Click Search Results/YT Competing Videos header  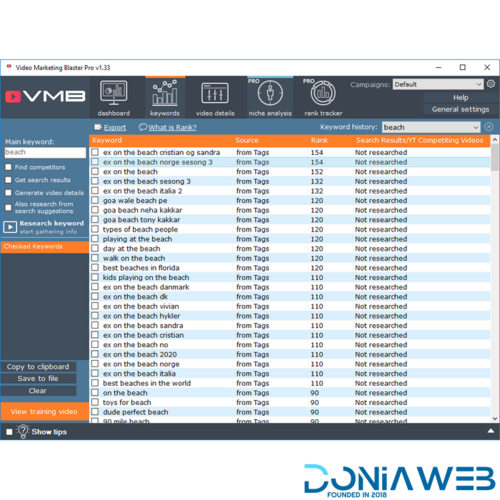(x=419, y=140)
